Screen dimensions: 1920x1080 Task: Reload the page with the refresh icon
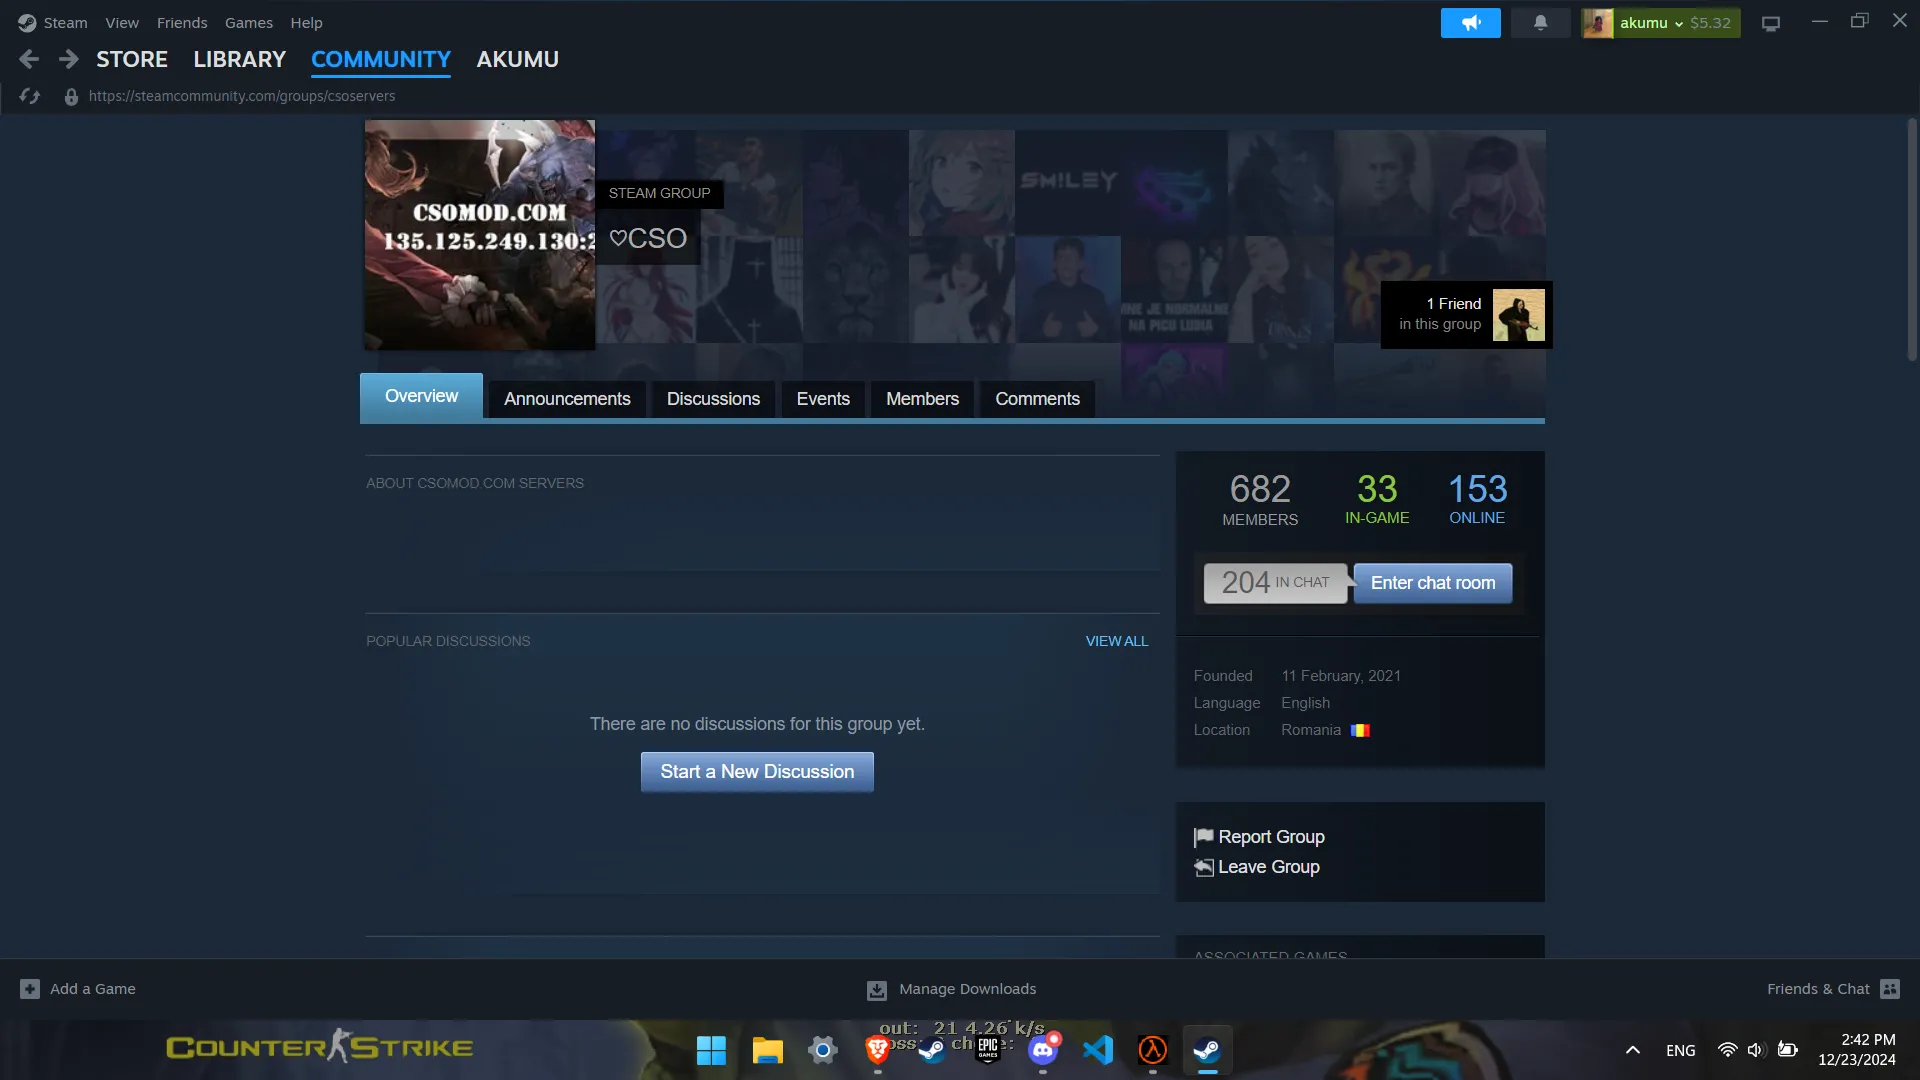(x=30, y=96)
